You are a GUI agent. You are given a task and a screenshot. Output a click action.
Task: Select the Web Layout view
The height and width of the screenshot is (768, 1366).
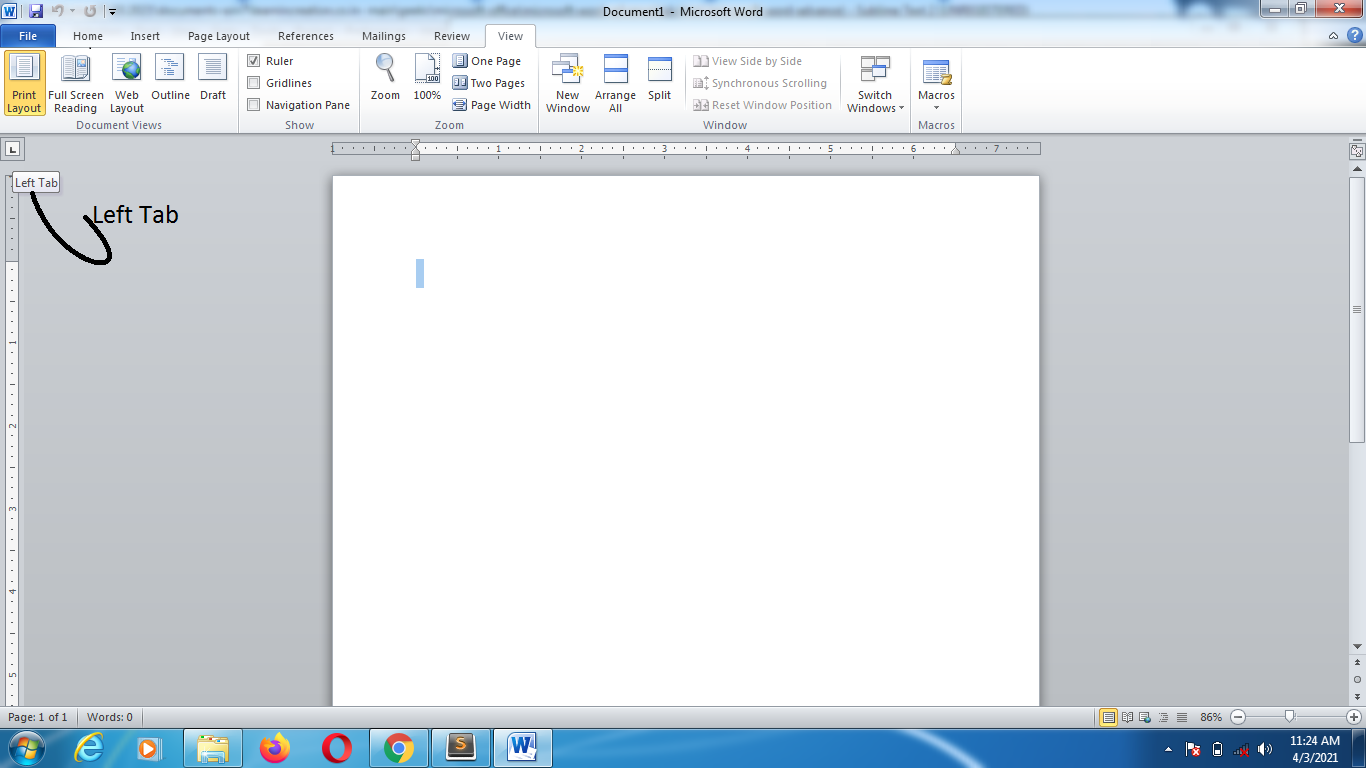click(126, 83)
